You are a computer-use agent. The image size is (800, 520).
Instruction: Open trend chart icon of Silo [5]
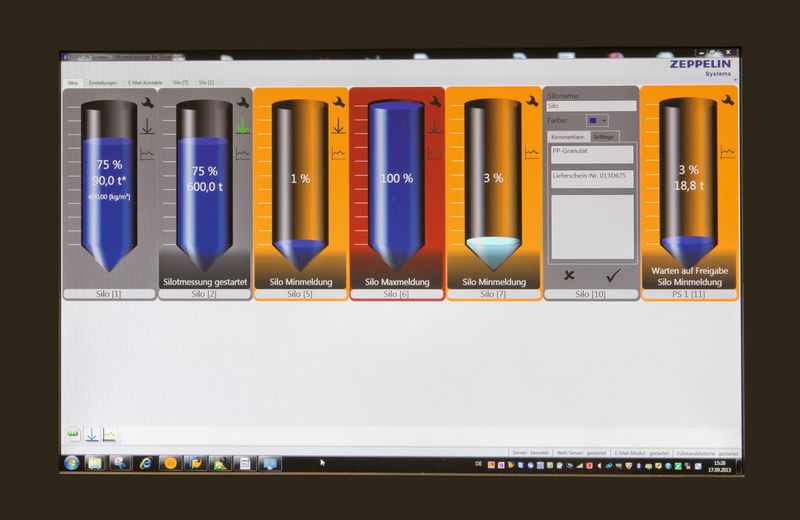(x=338, y=153)
